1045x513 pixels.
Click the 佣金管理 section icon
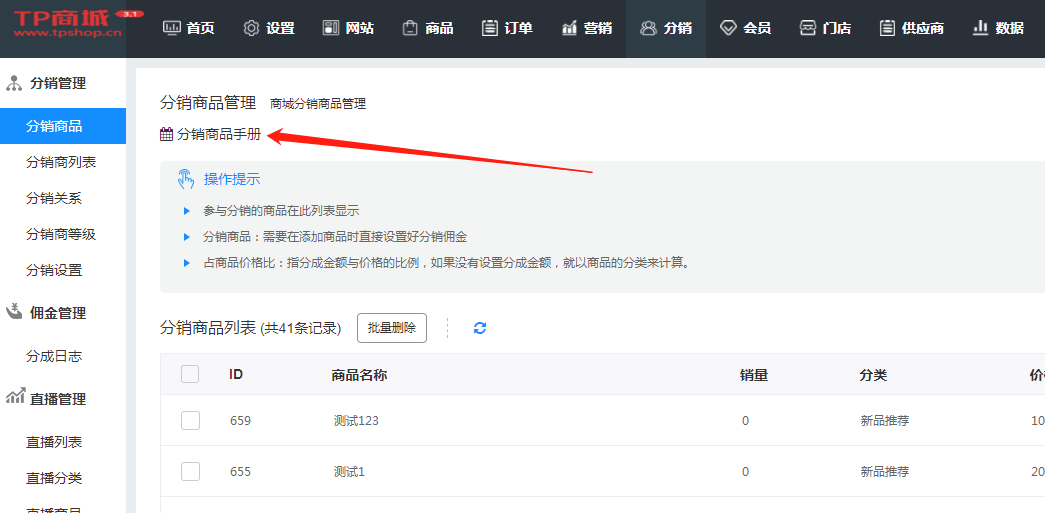click(14, 312)
